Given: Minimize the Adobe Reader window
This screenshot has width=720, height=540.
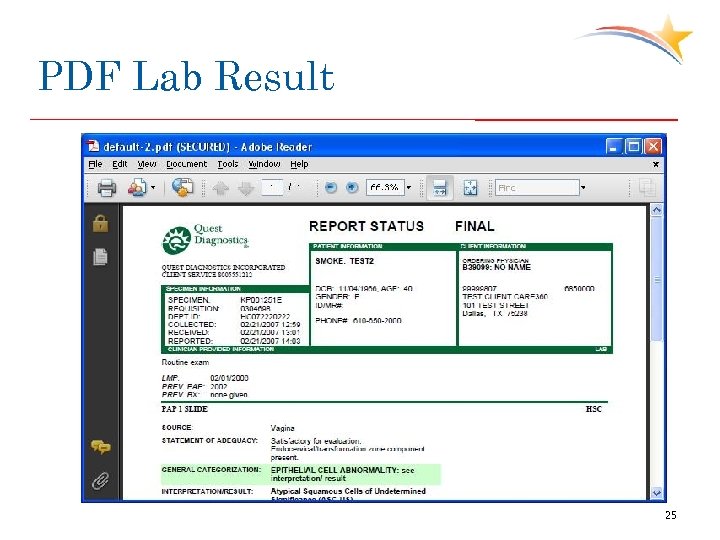Looking at the screenshot, I should pos(613,147).
